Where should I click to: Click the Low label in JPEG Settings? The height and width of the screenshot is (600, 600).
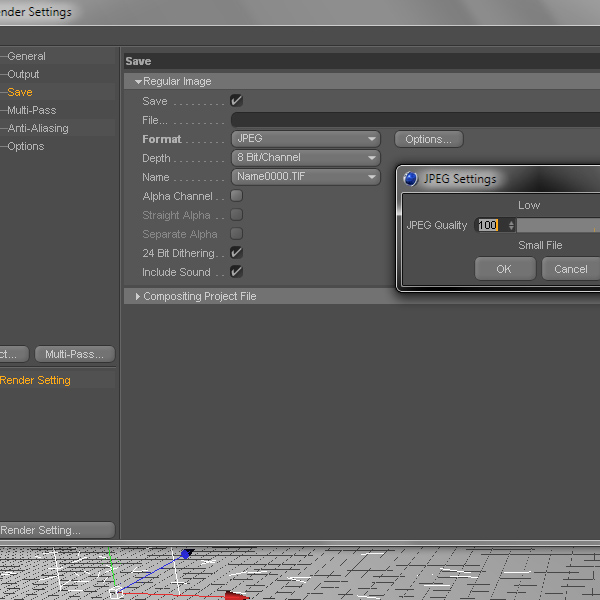(529, 205)
